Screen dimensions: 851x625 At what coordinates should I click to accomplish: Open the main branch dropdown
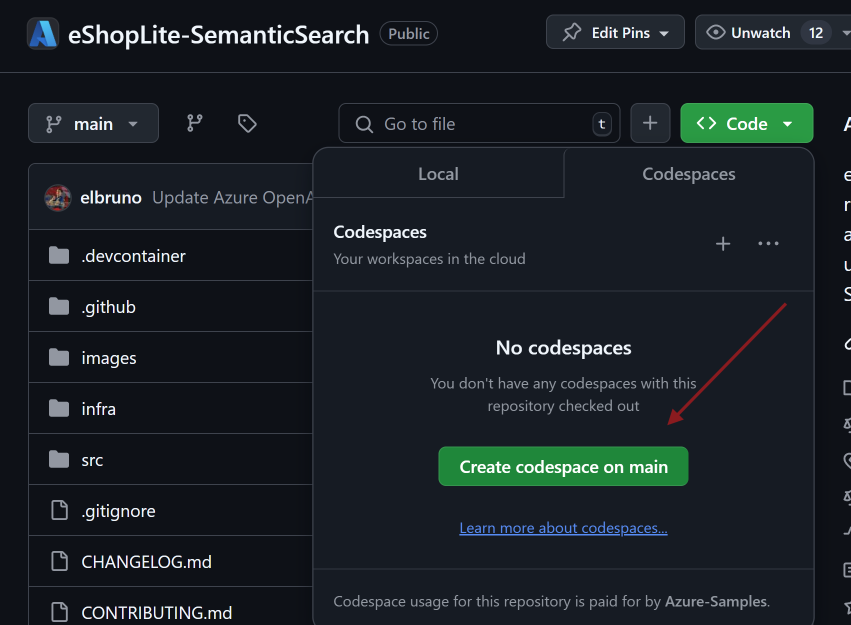pyautogui.click(x=93, y=123)
